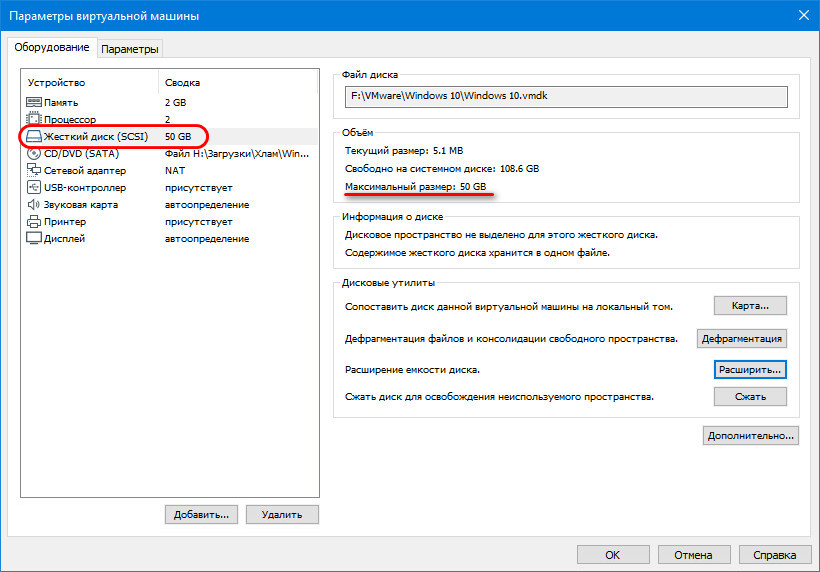
Task: Click the Дисплей monitor icon
Action: tap(34, 238)
